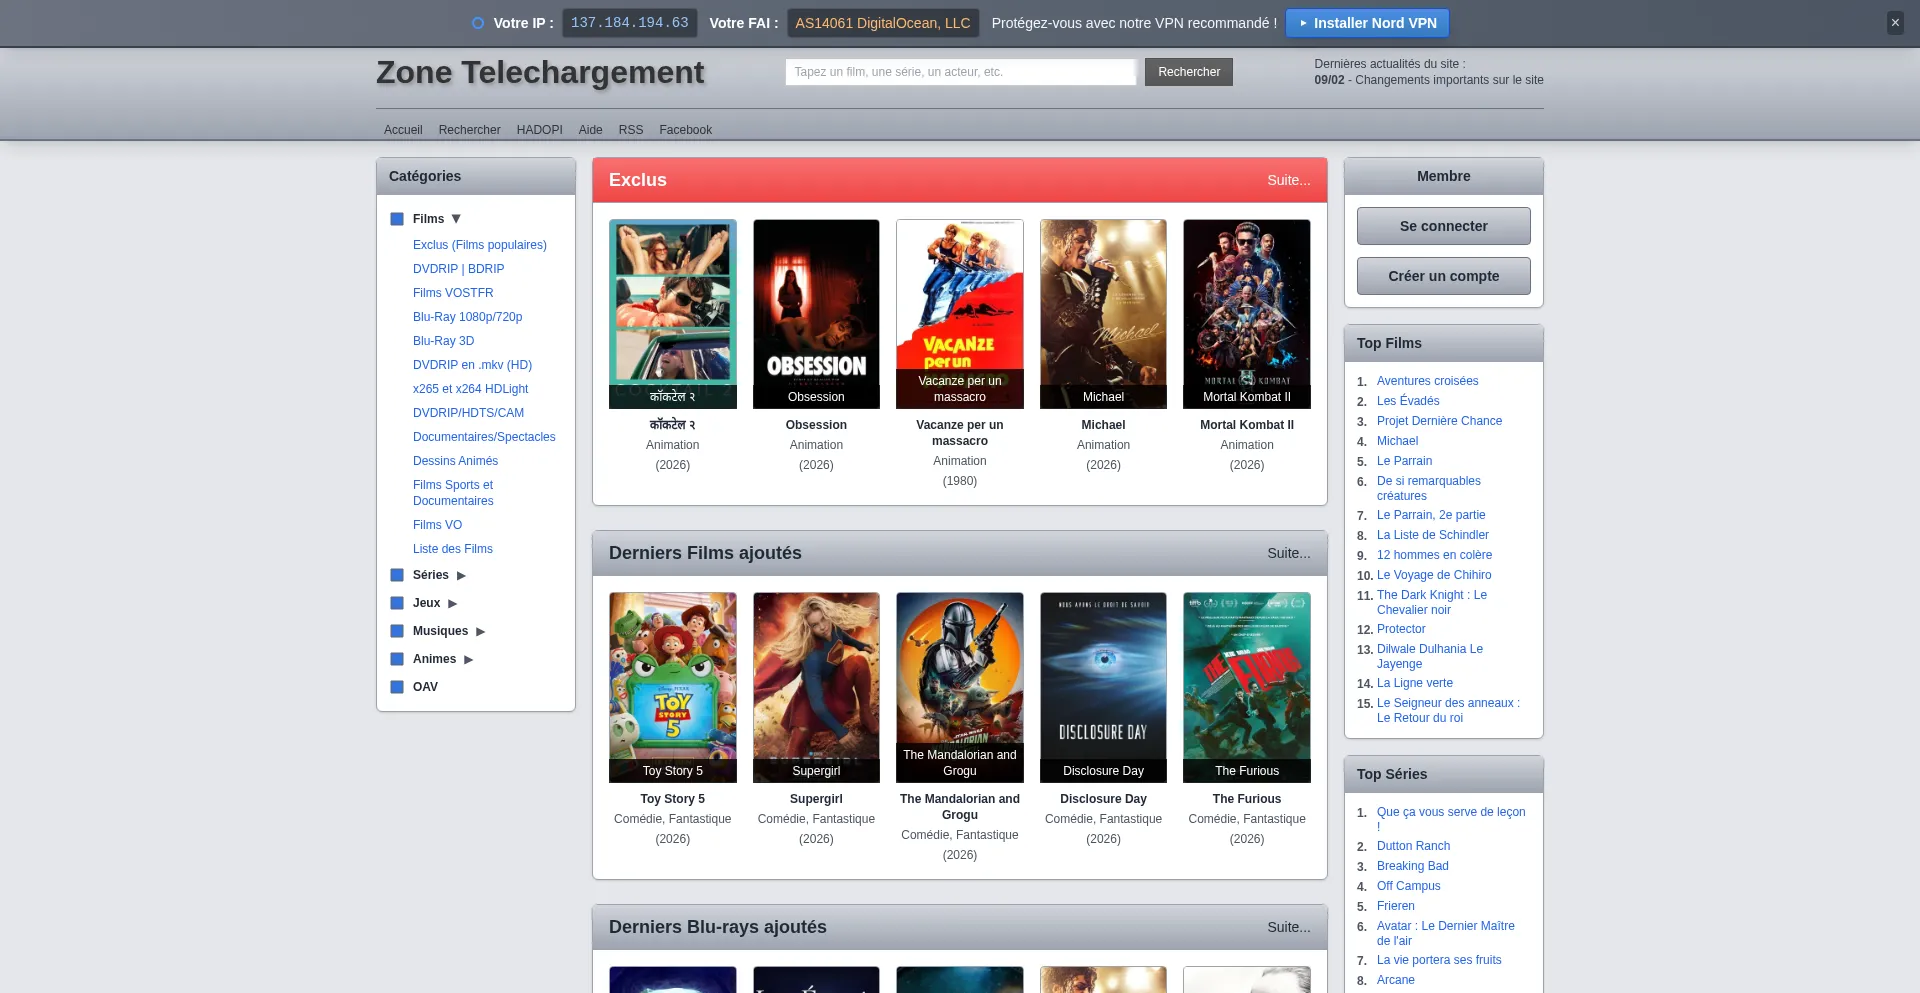The image size is (1920, 993).
Task: Click the Se connecter button
Action: [1443, 226]
